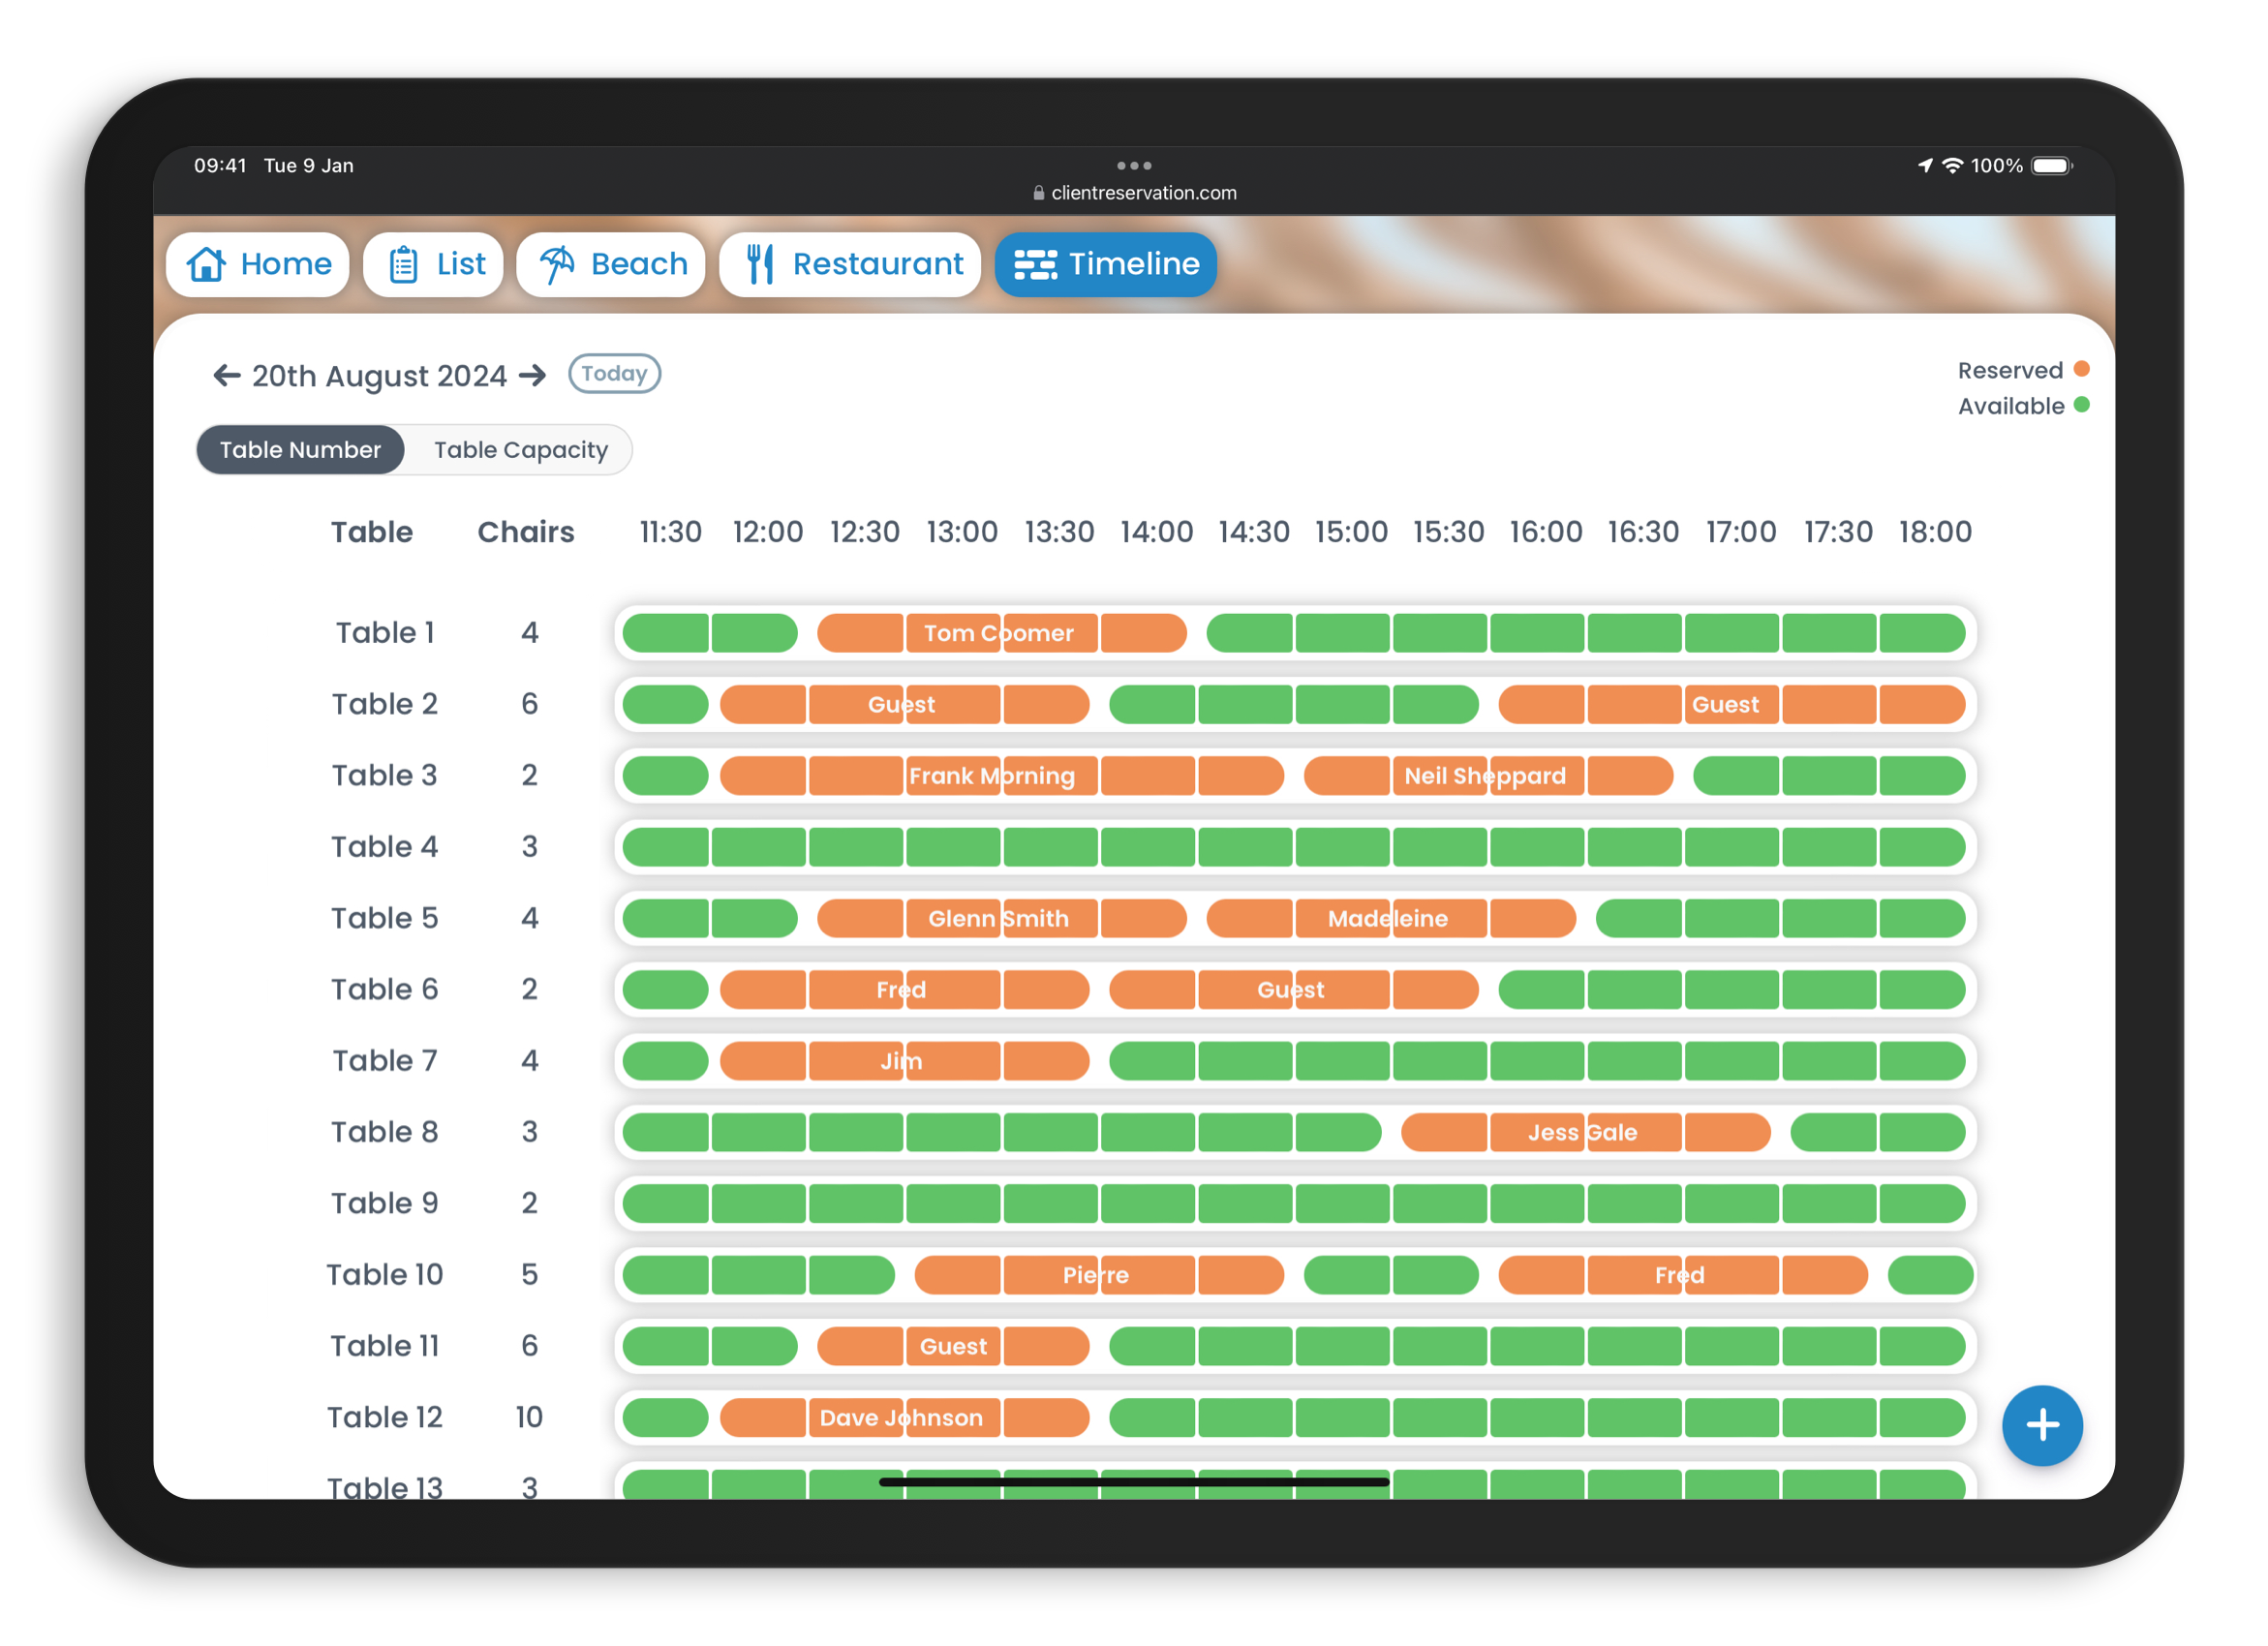Click the Restaurant fork and knife icon

tap(760, 264)
